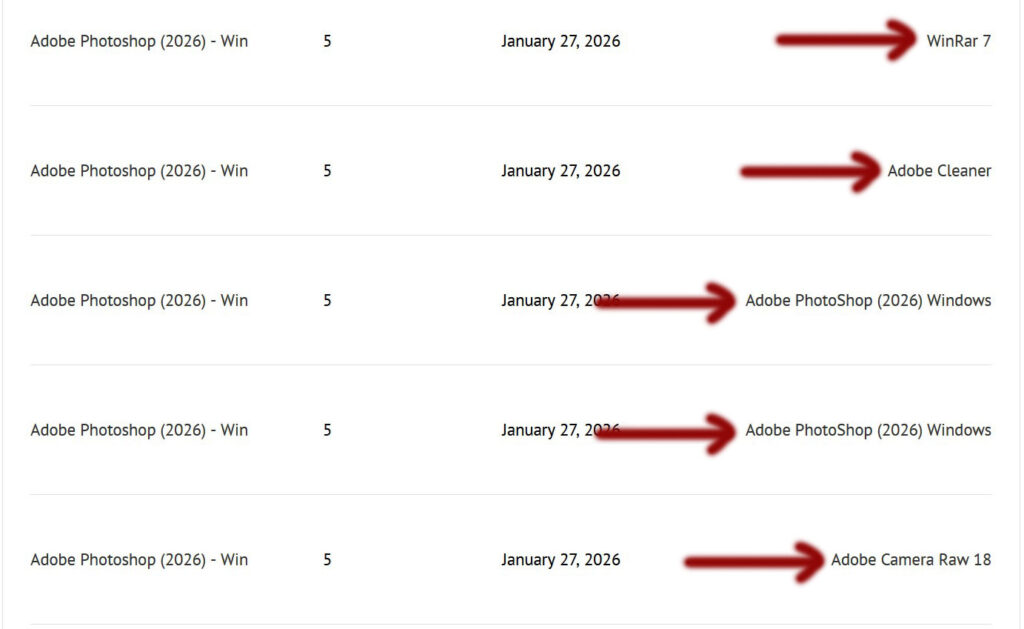Click the number 5 in the upper PhotoShop Windows row

tap(327, 300)
